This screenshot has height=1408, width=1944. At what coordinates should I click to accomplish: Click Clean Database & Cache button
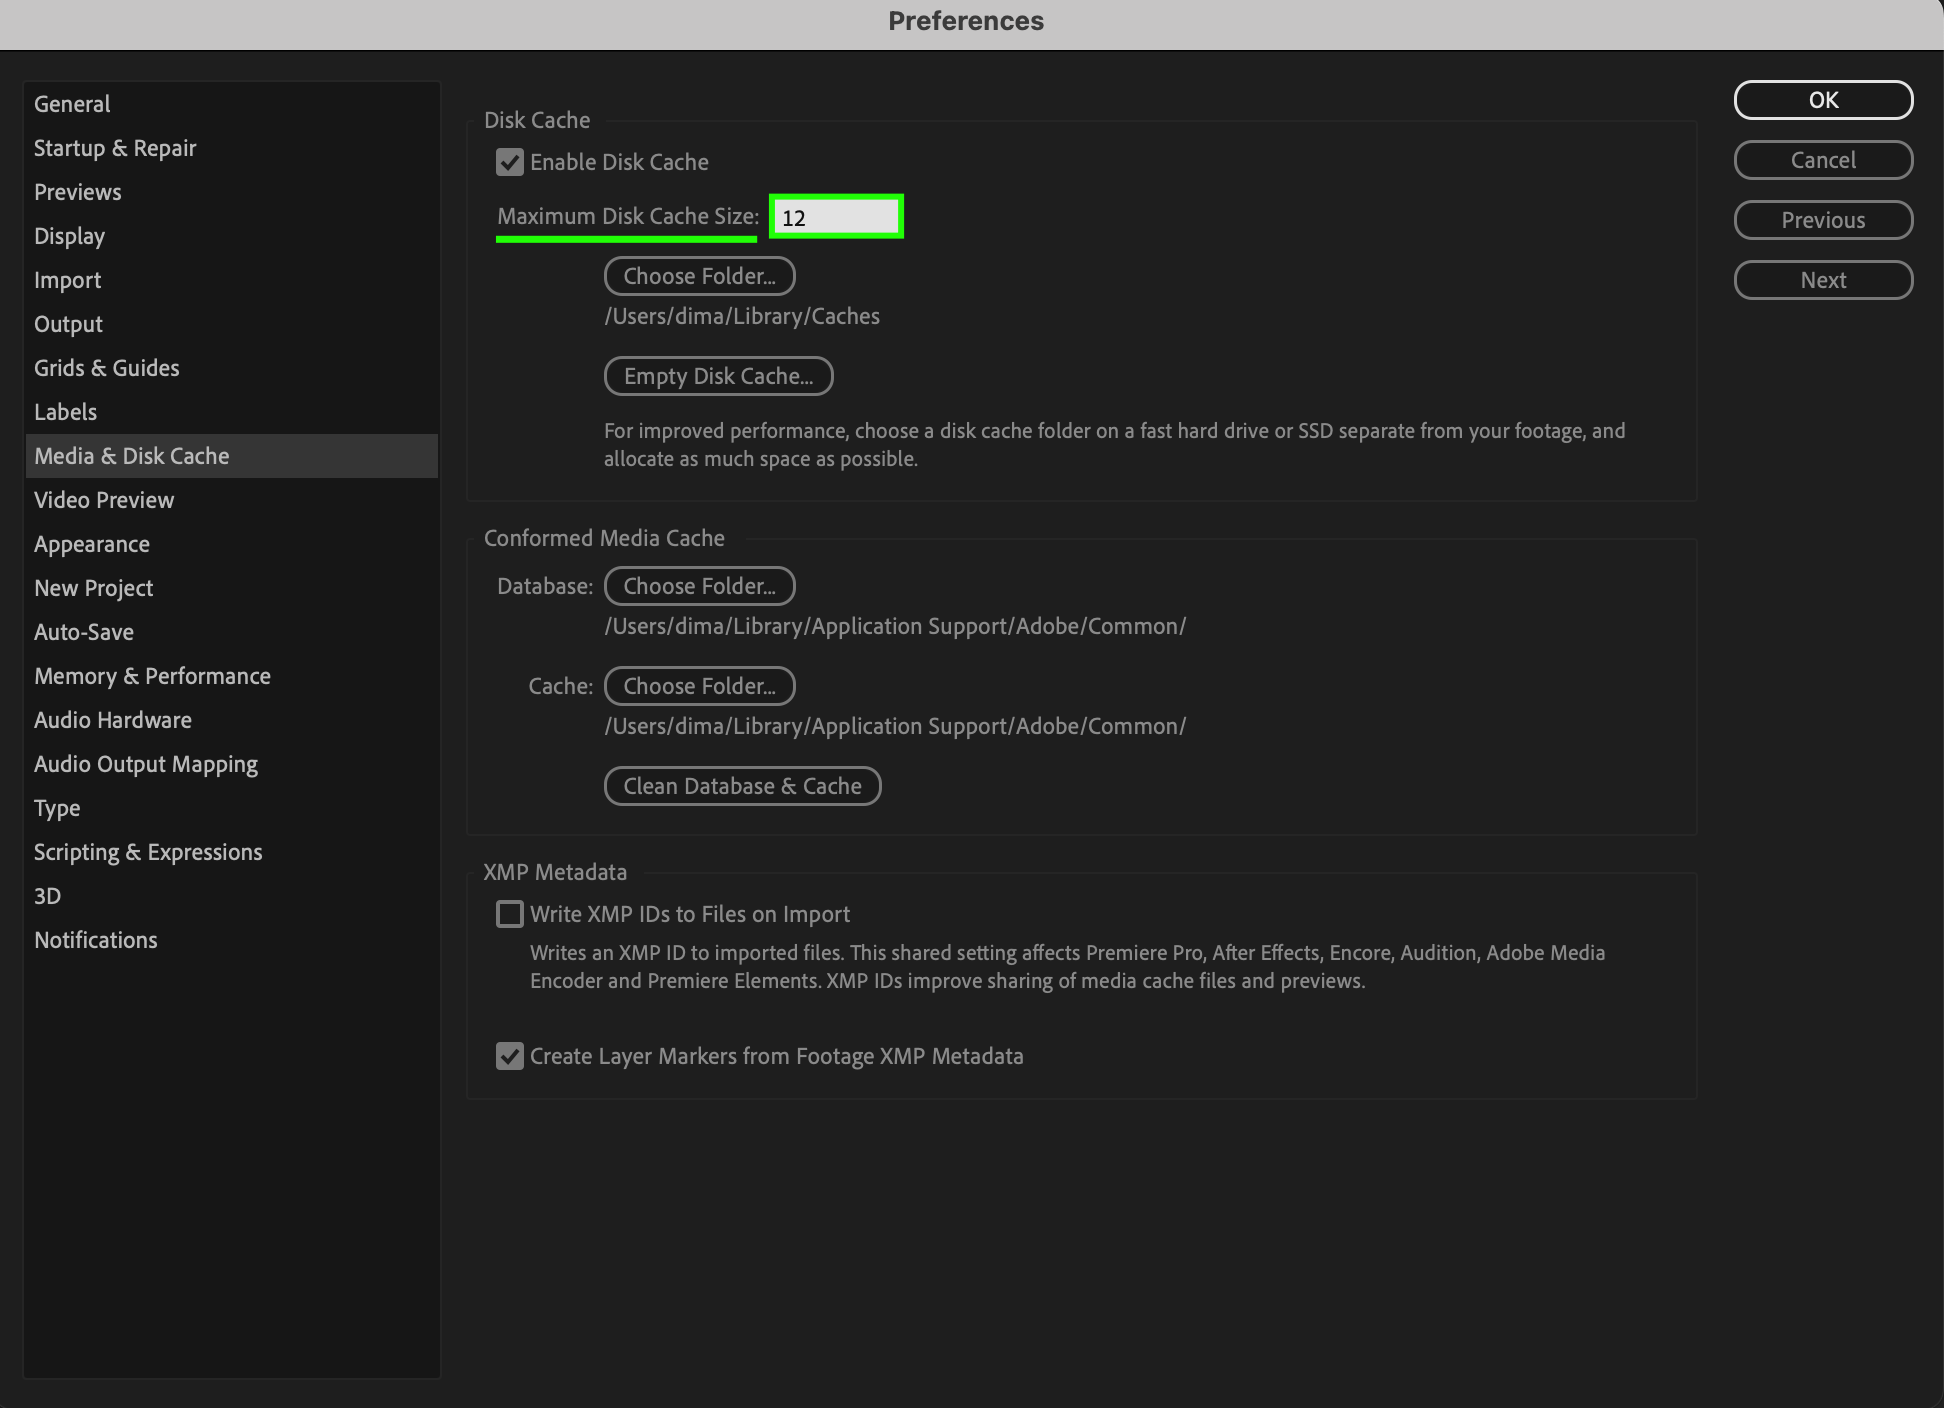point(742,786)
